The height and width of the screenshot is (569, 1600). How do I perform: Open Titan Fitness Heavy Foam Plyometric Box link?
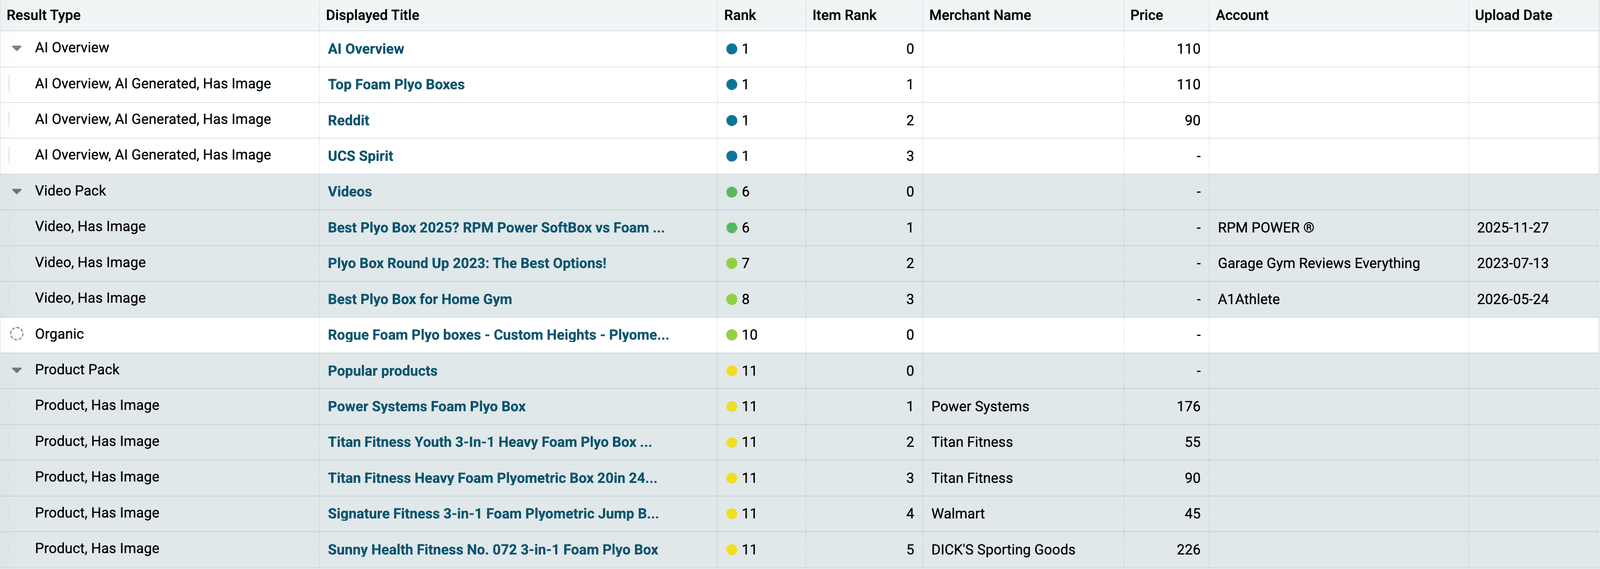point(493,478)
